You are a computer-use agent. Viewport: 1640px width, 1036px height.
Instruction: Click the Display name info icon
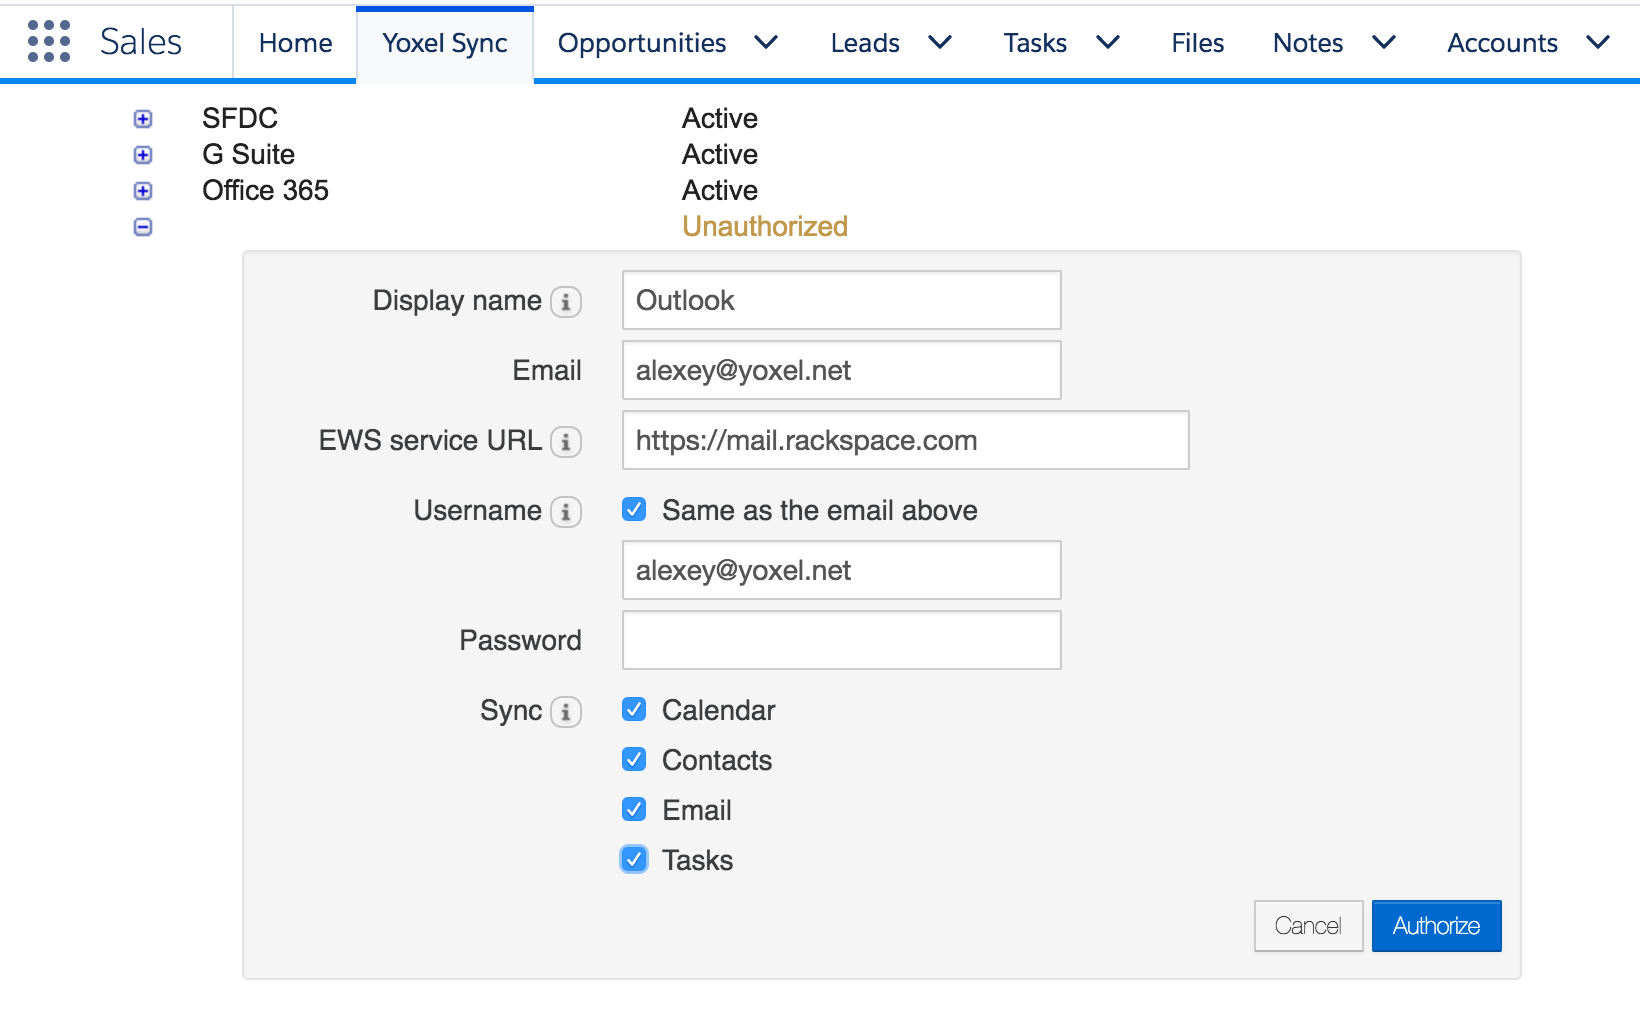click(x=566, y=302)
